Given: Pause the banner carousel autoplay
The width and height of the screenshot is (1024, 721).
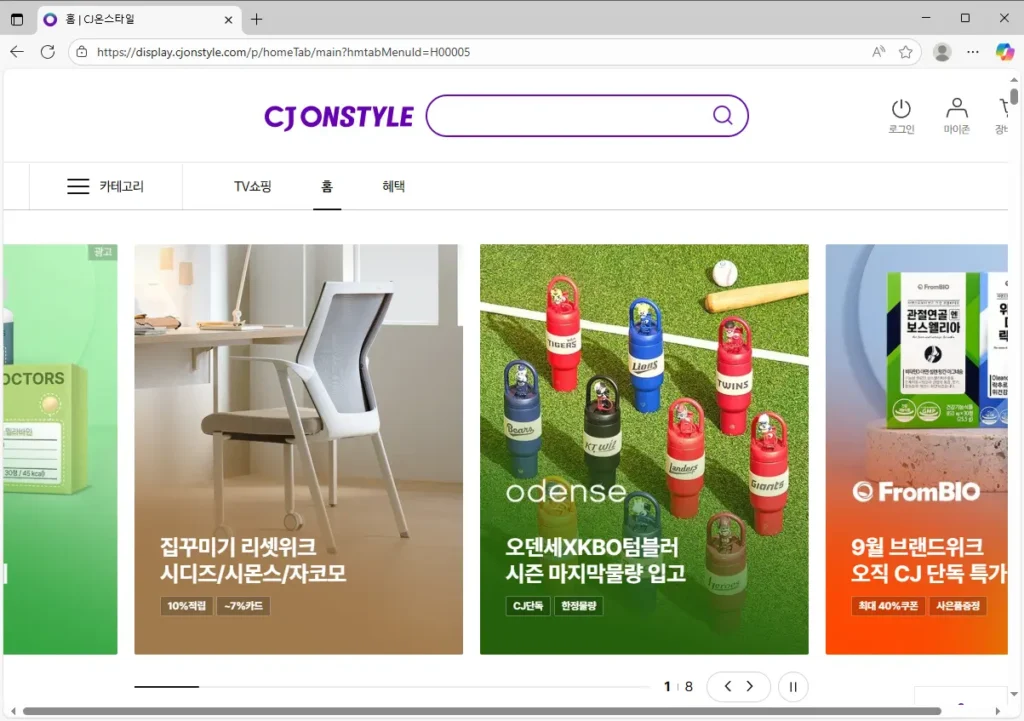Looking at the screenshot, I should coord(793,687).
